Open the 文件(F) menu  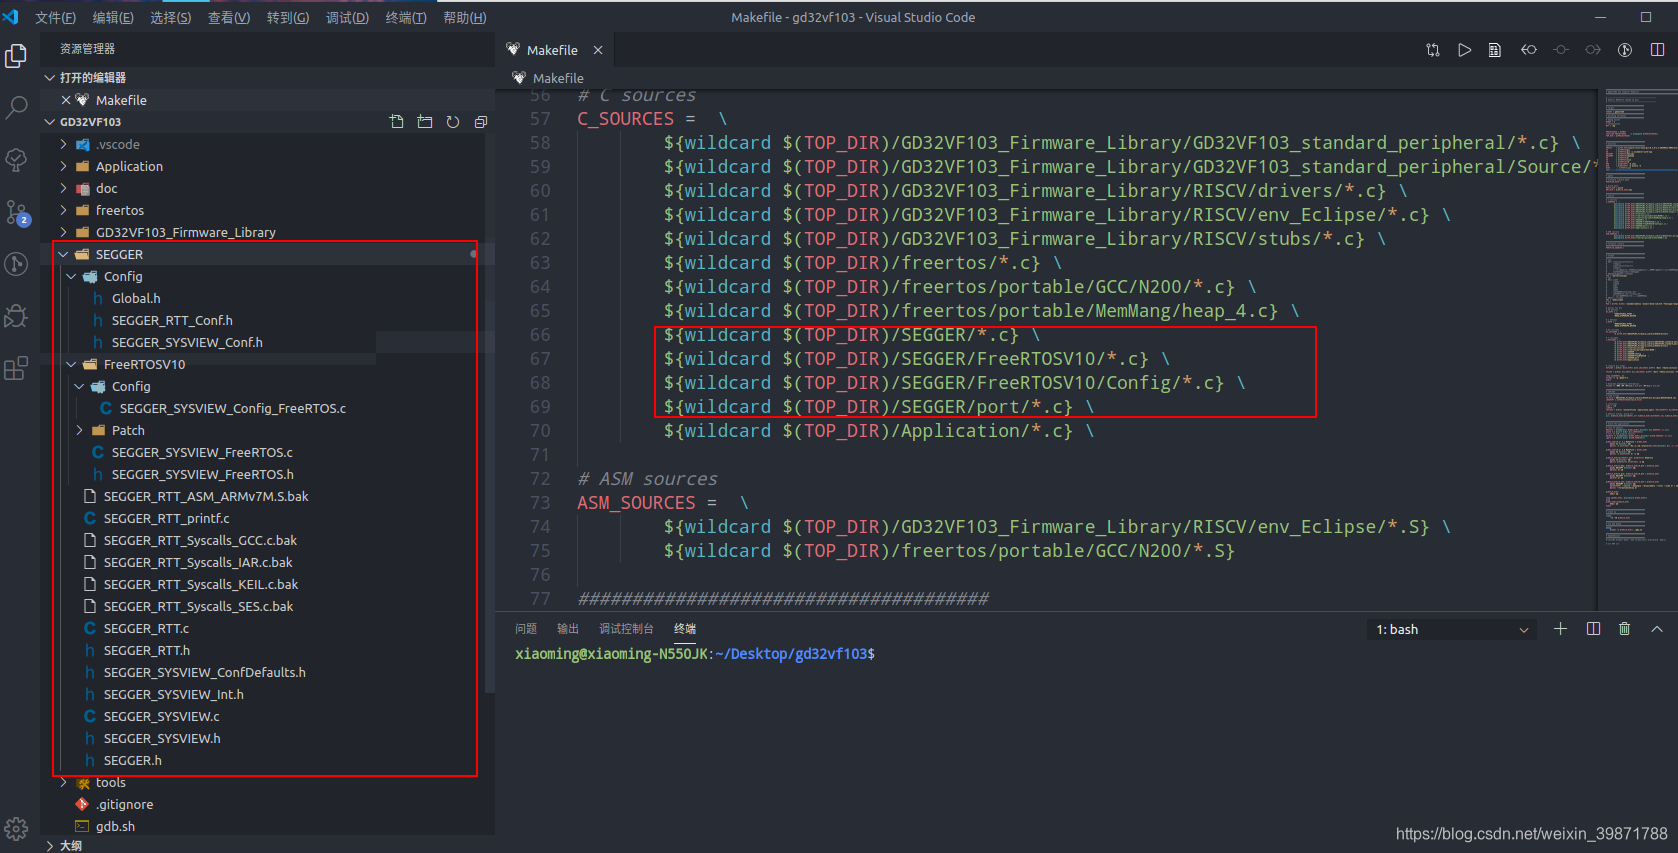click(56, 17)
